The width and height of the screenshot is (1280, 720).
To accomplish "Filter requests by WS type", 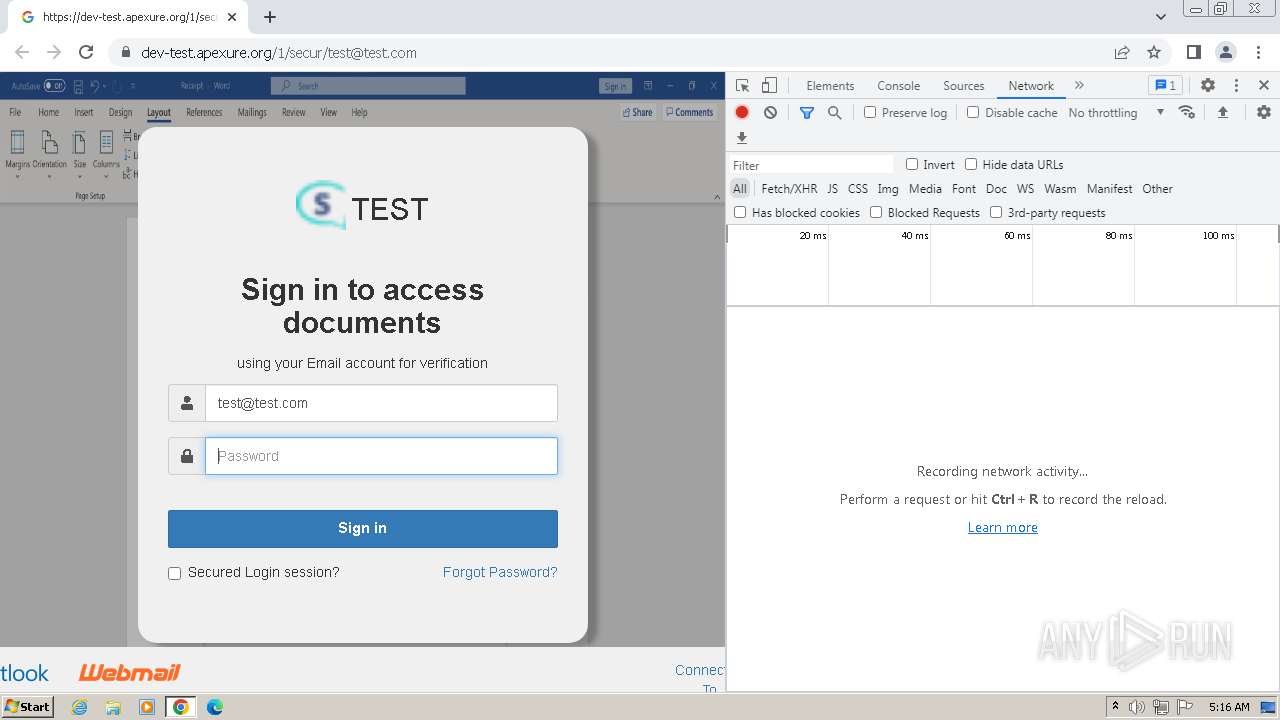I will (1025, 188).
